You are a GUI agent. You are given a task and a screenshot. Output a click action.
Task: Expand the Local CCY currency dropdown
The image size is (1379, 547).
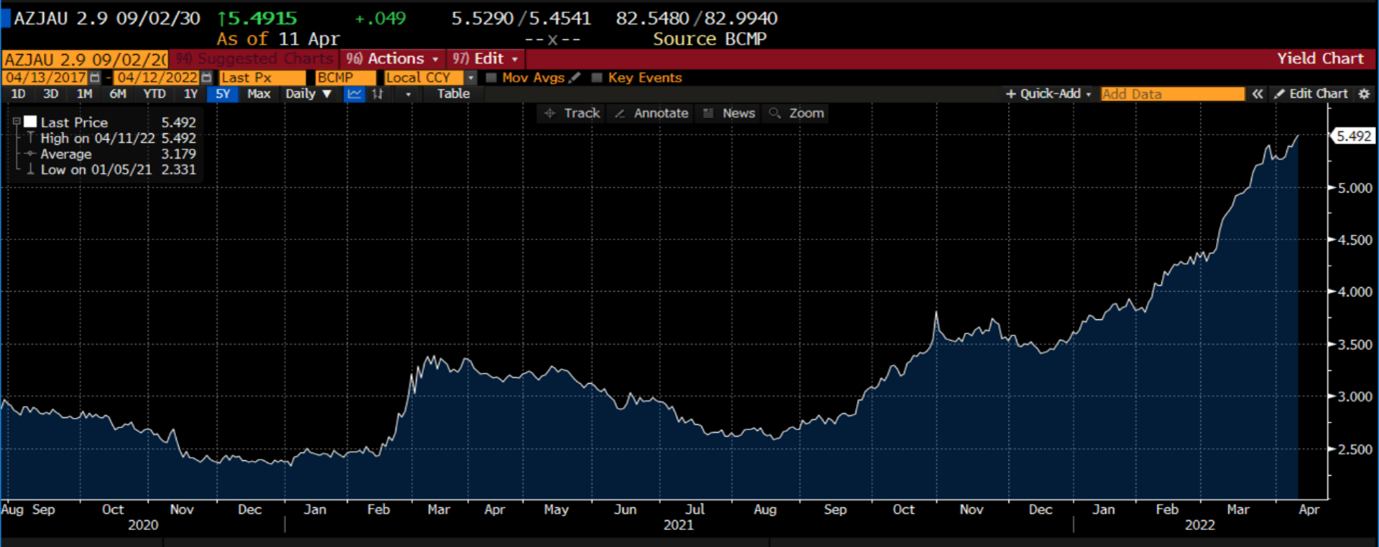pos(471,78)
